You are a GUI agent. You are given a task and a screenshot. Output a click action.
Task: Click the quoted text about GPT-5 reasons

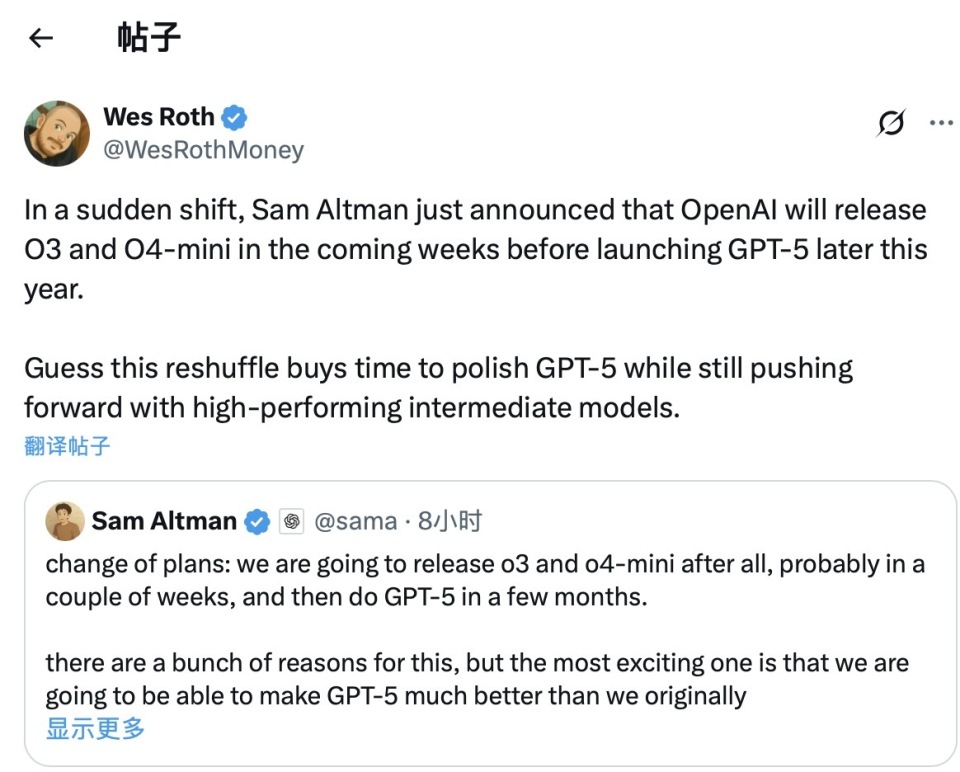(x=477, y=680)
